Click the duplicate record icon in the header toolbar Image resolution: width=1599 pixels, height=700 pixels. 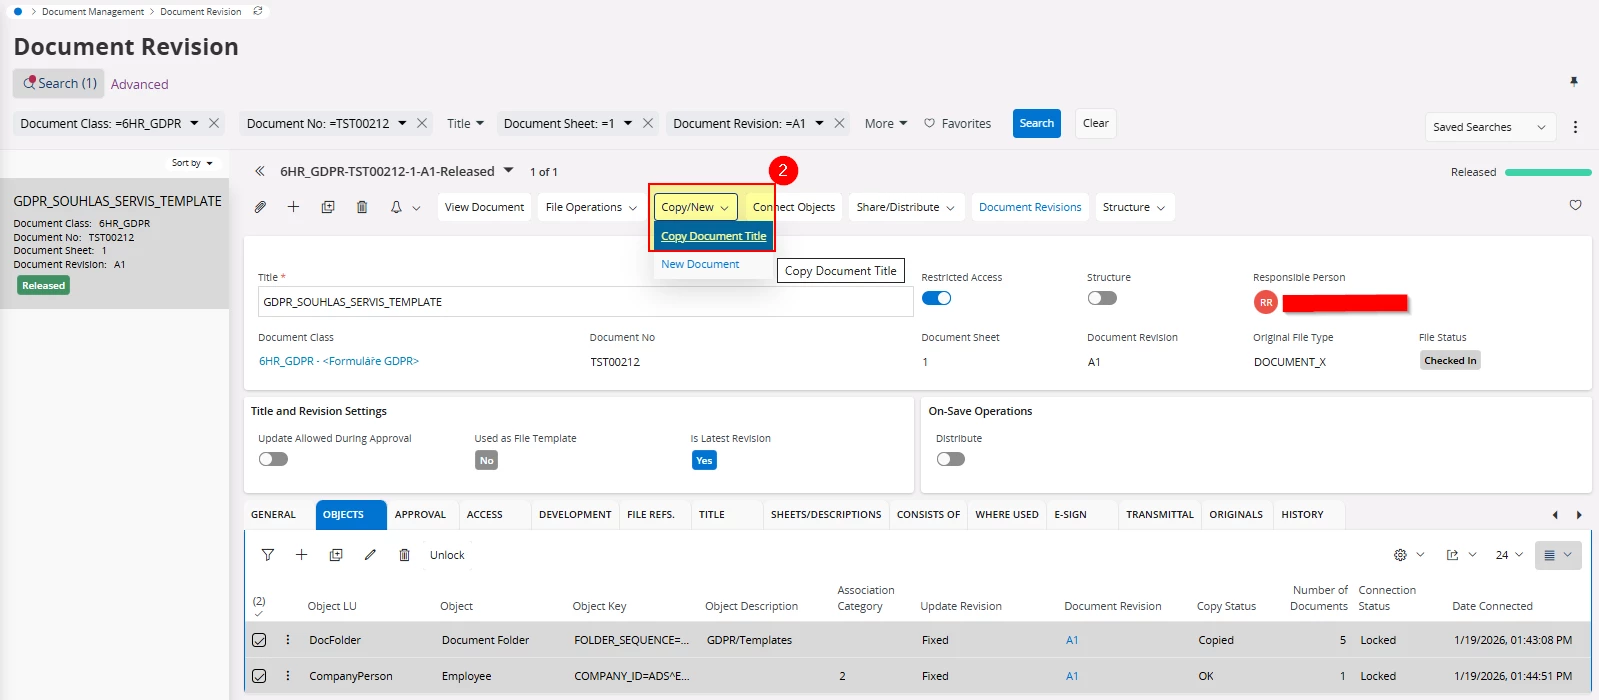328,207
